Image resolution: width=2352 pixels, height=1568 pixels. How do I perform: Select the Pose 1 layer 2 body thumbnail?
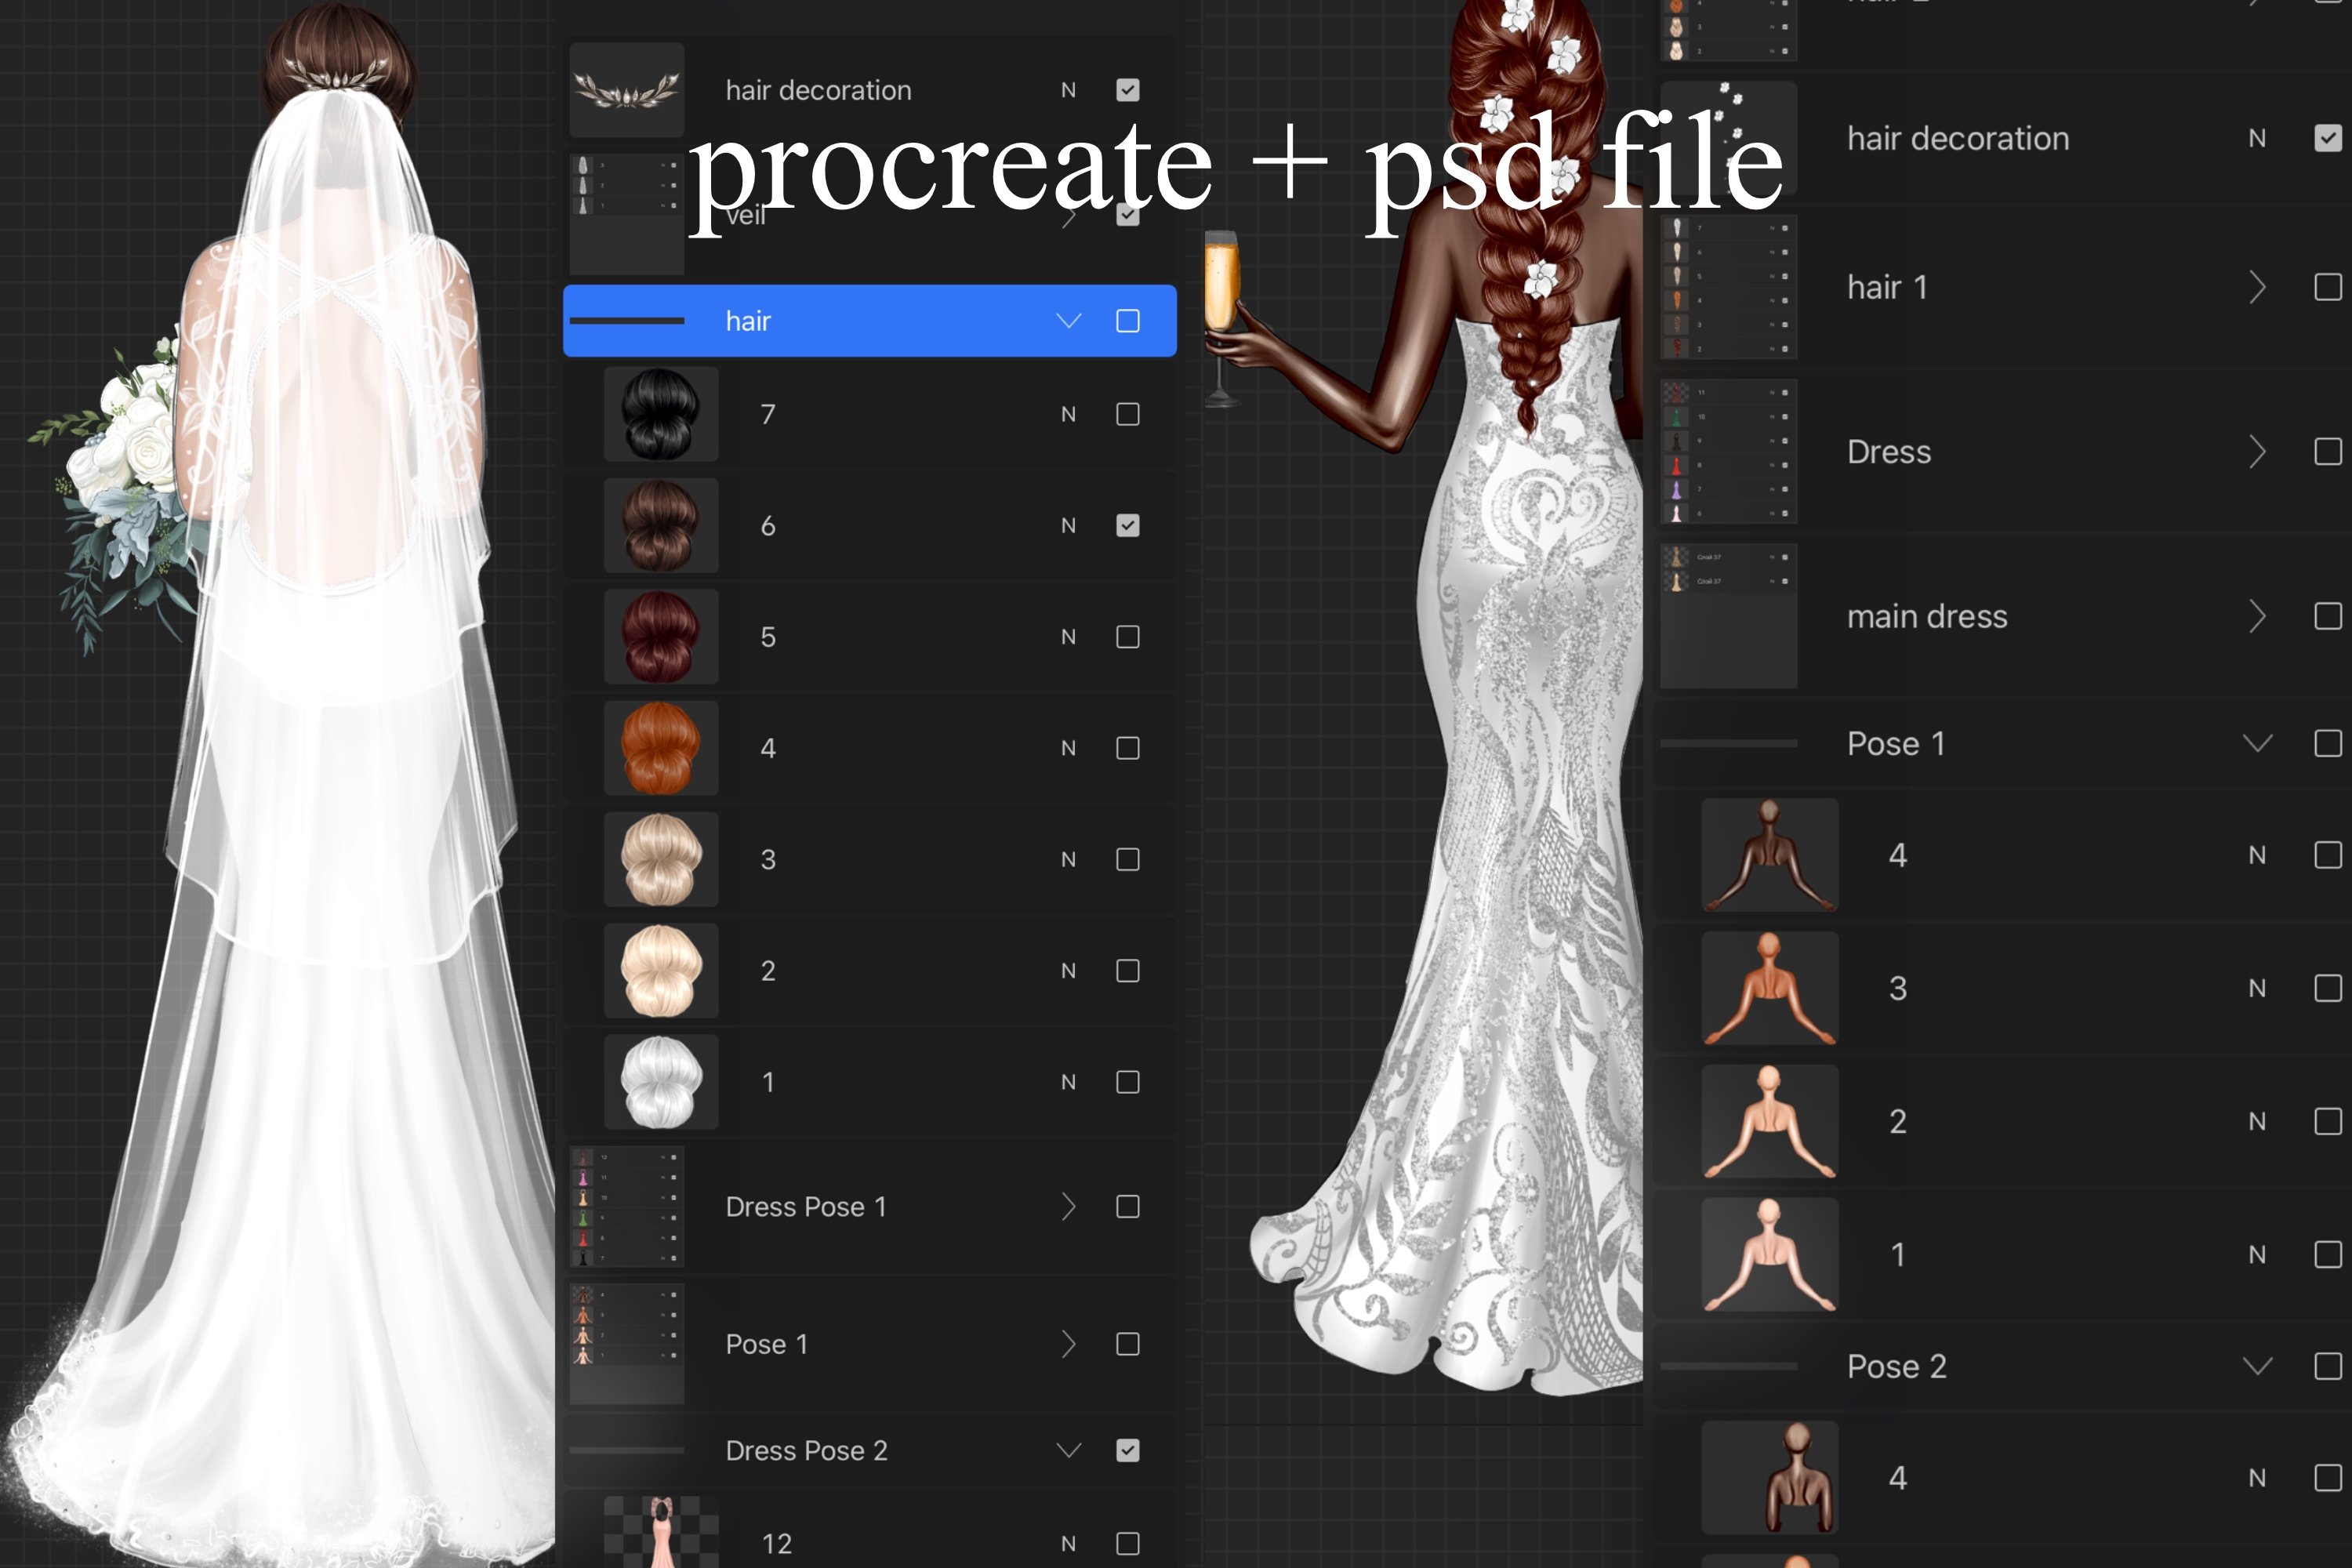(x=1770, y=1121)
